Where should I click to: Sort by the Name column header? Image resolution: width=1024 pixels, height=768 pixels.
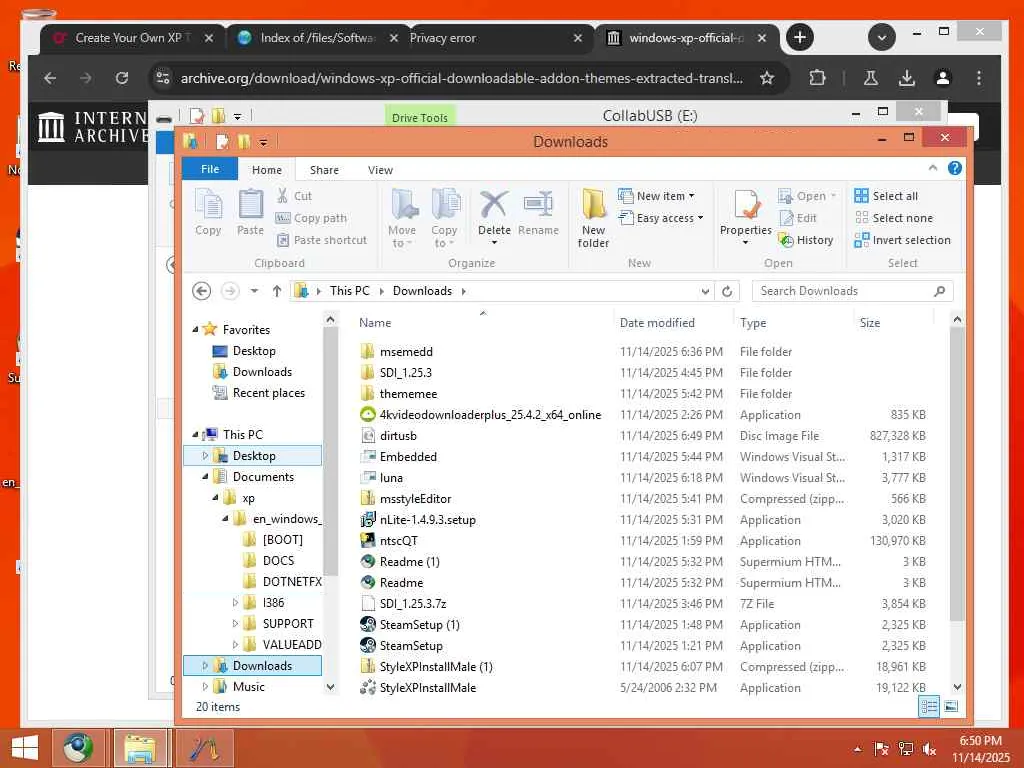tap(483, 323)
